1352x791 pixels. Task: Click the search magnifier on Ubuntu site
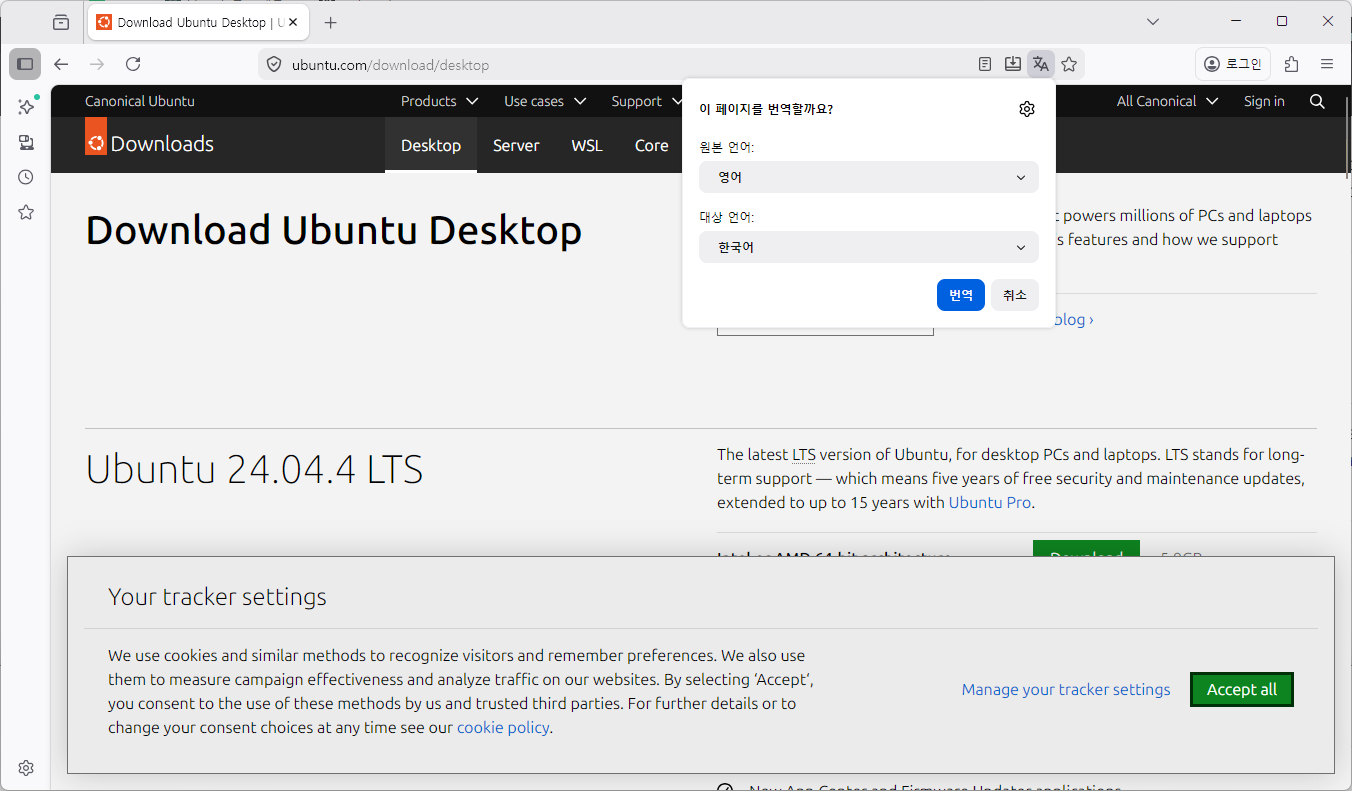coord(1317,101)
